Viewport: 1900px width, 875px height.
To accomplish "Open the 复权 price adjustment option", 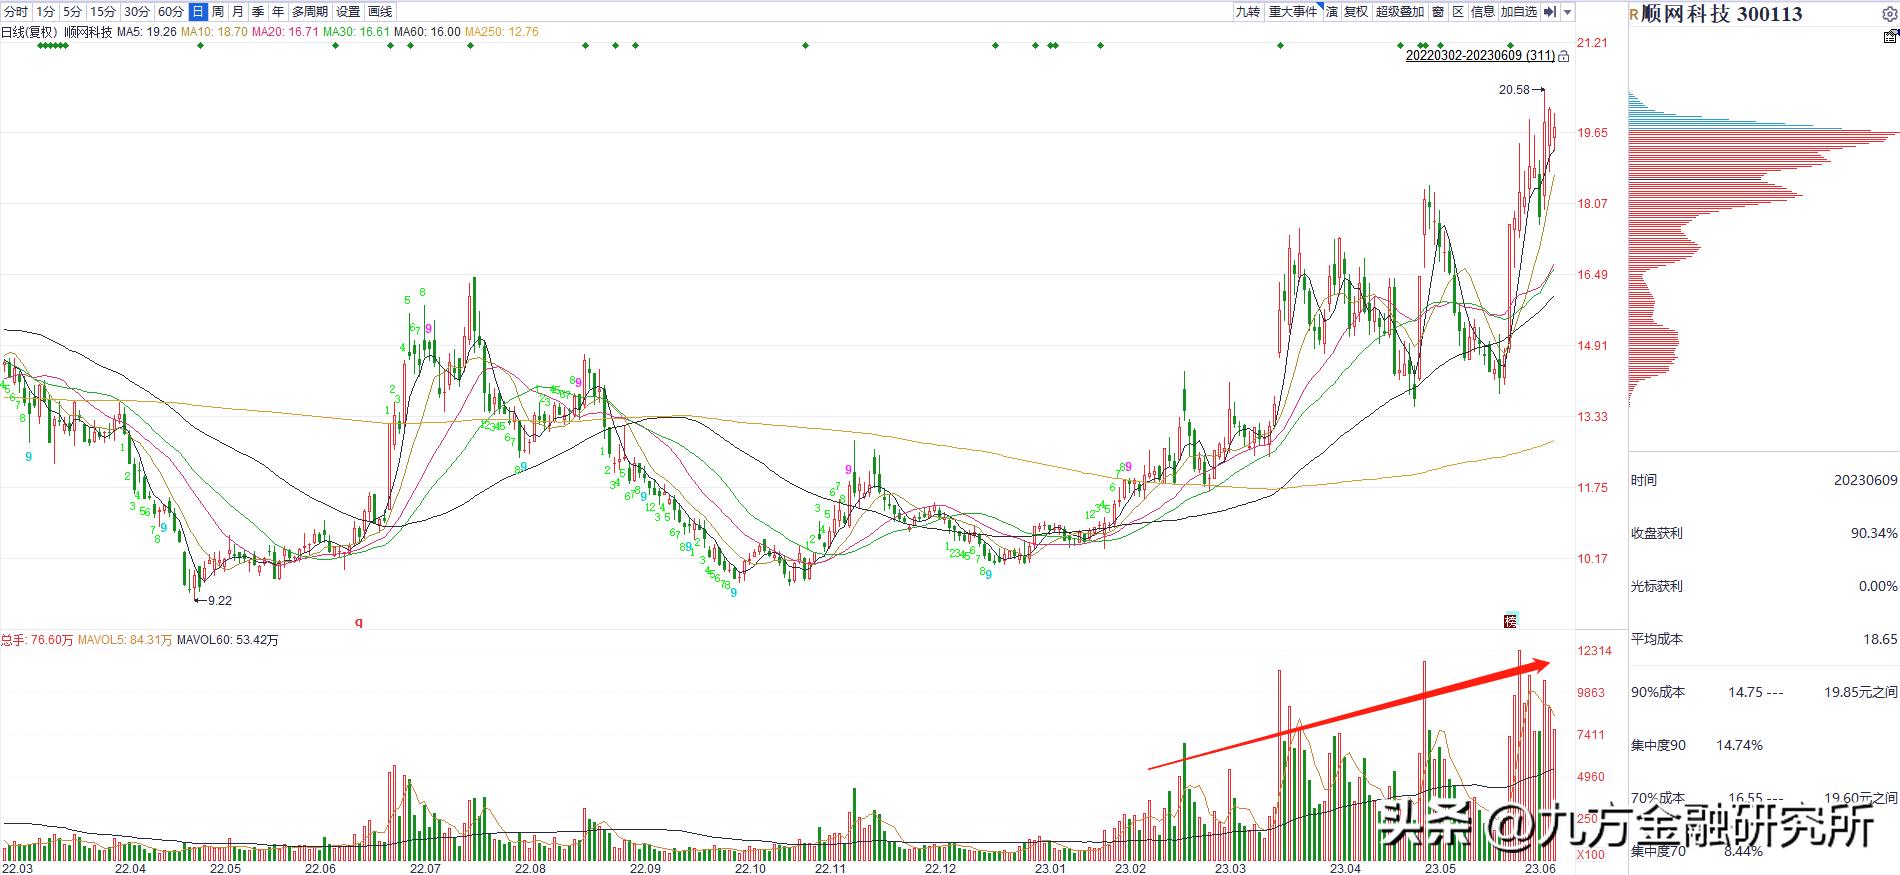I will tap(1356, 12).
